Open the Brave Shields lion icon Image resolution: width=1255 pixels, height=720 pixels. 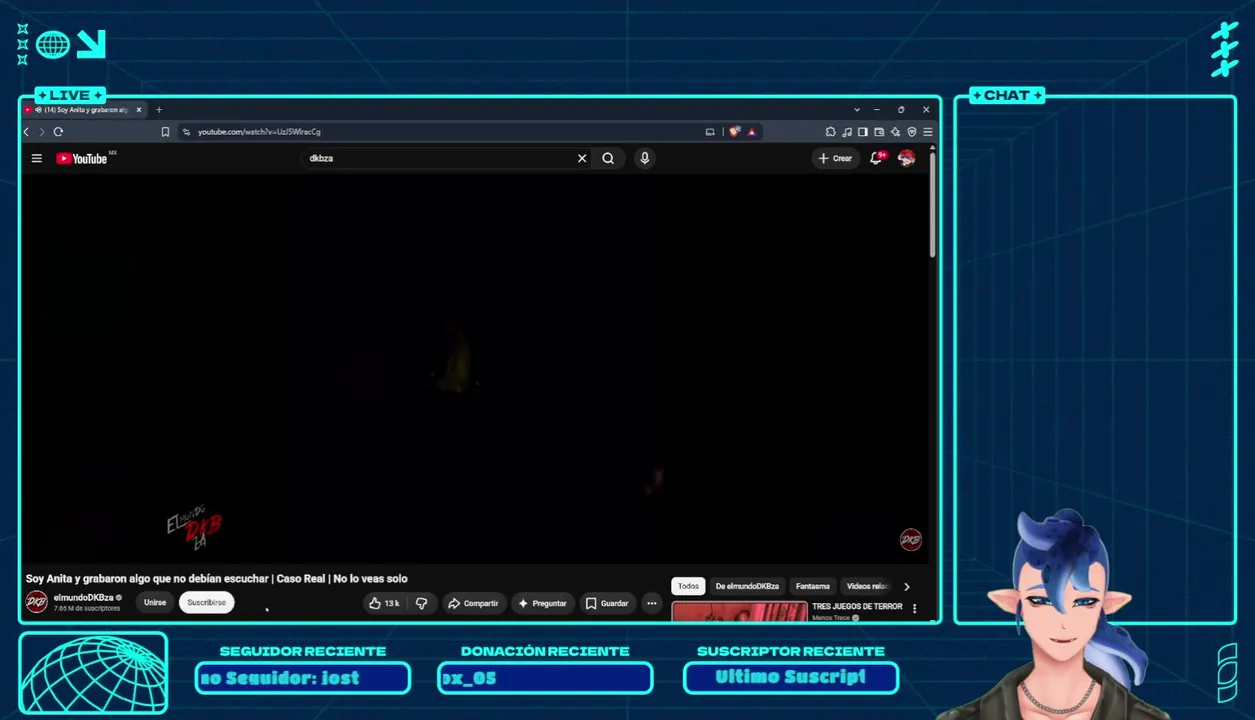pos(735,132)
